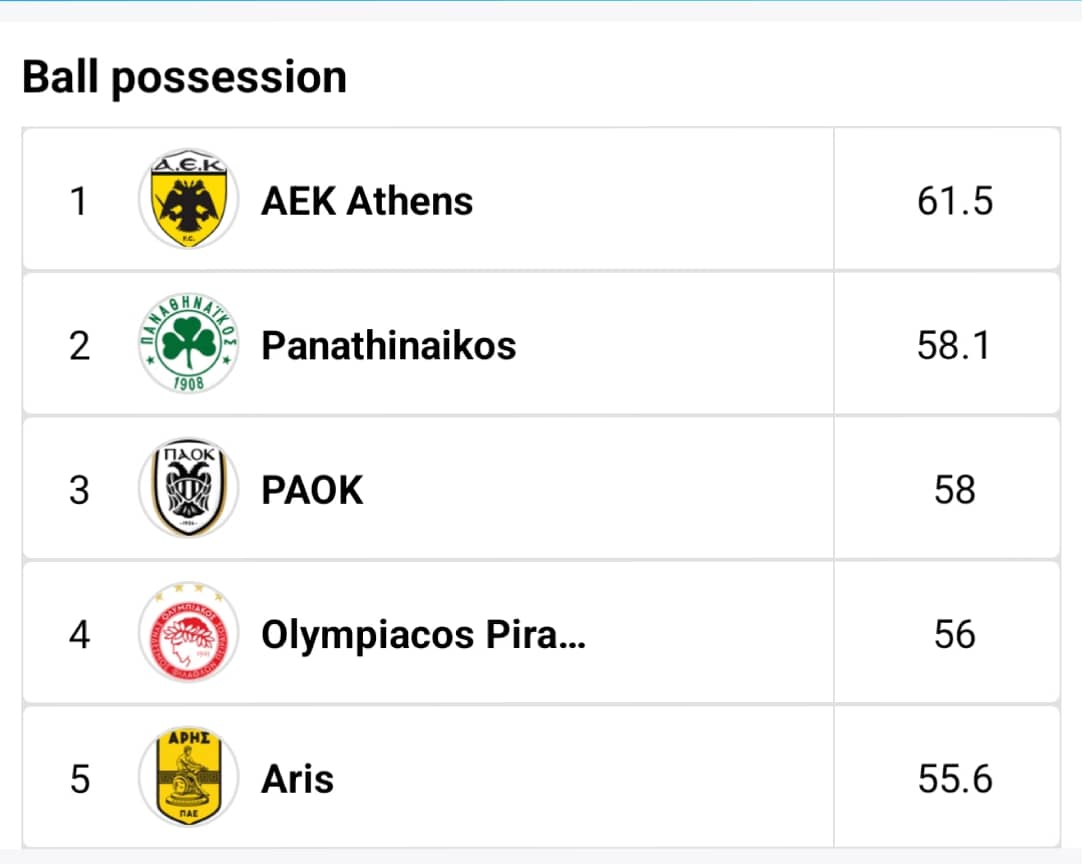The image size is (1084, 864).
Task: Tap Olympiacos possession value 56
Action: click(x=954, y=634)
